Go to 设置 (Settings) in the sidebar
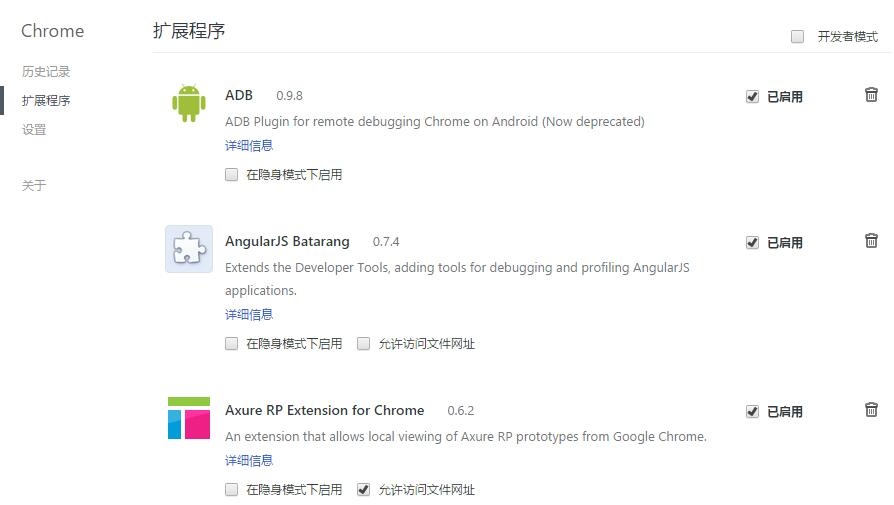Viewport: 894px width, 505px height. 34,130
